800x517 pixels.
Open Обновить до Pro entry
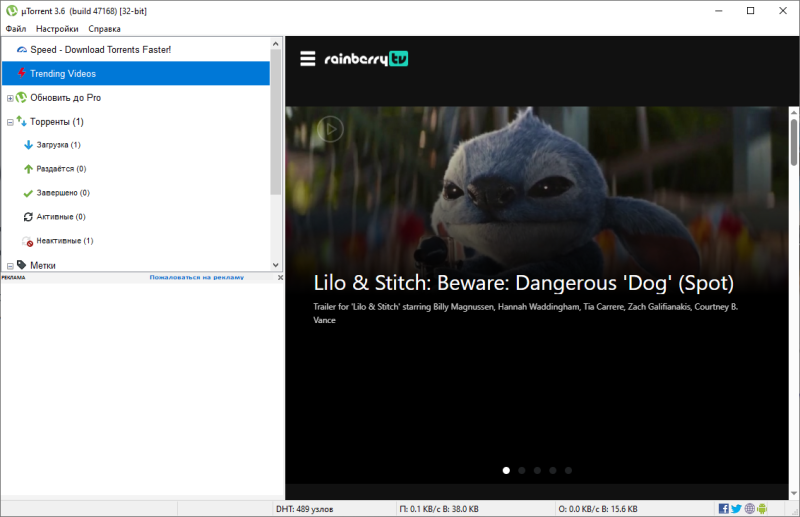pyautogui.click(x=65, y=97)
